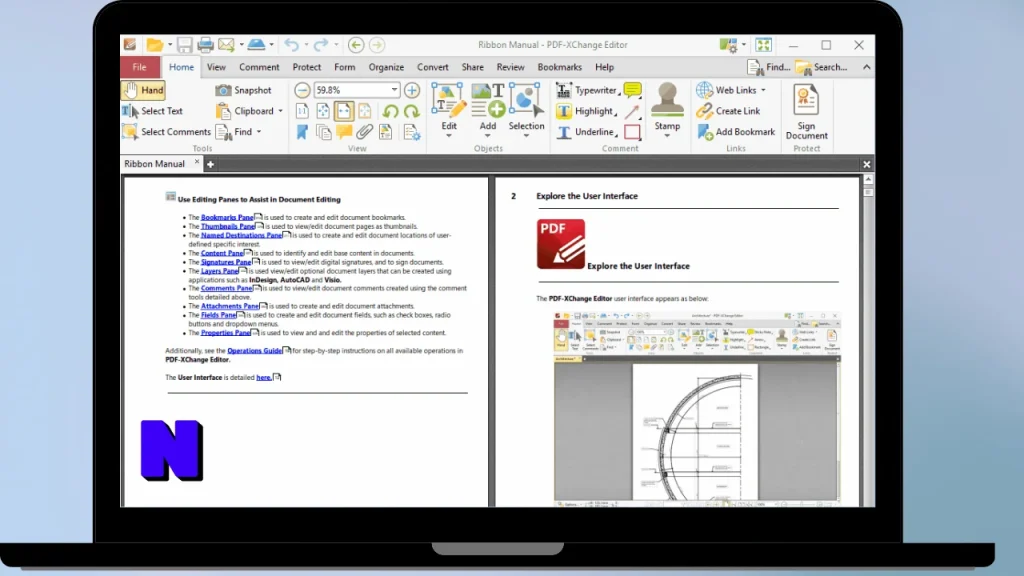Screen dimensions: 1024x576
Task: Go to next view green arrow
Action: [377, 44]
